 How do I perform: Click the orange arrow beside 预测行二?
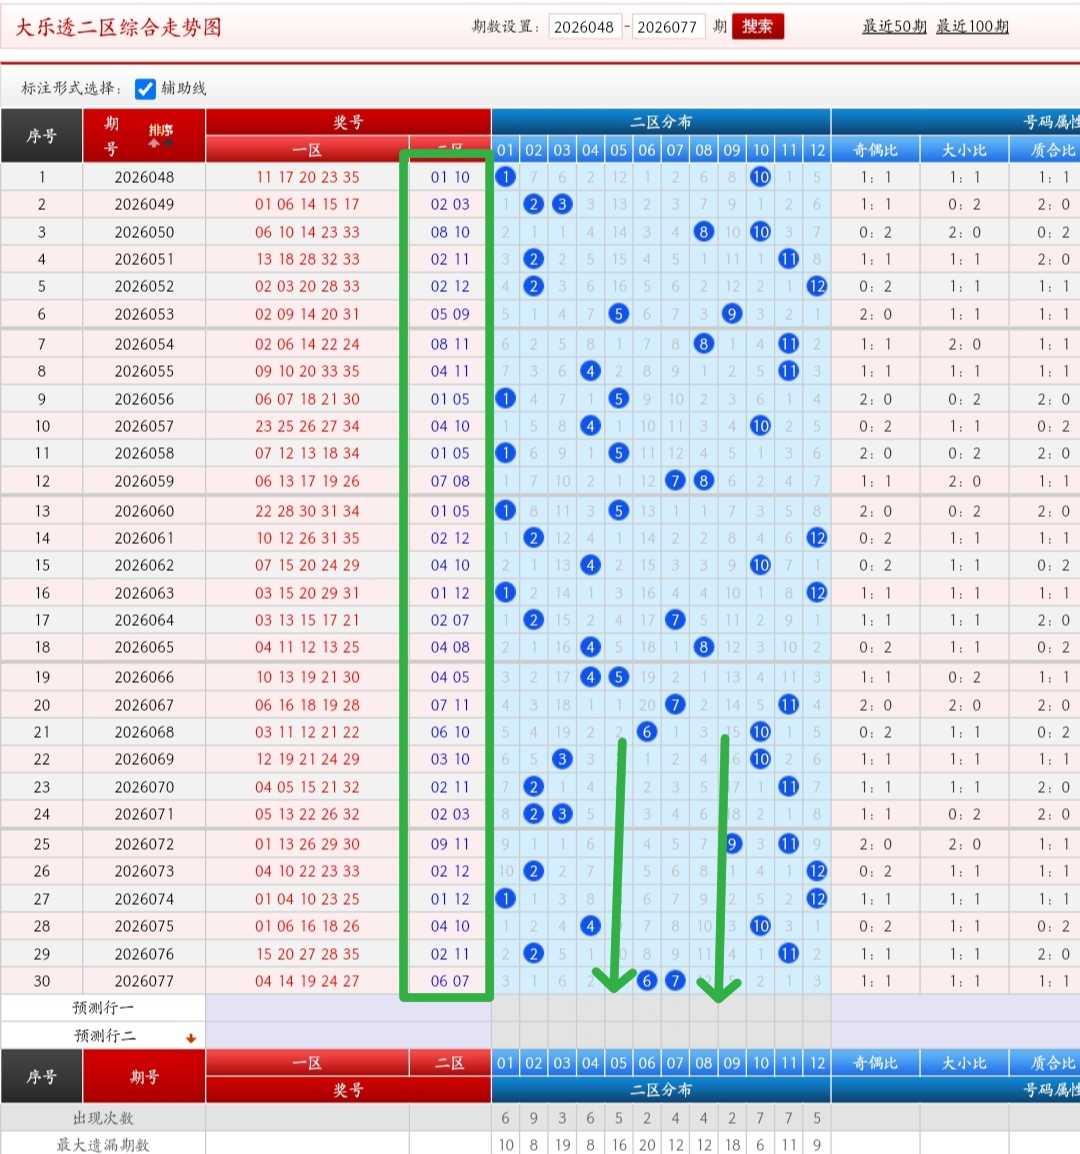coord(191,1038)
